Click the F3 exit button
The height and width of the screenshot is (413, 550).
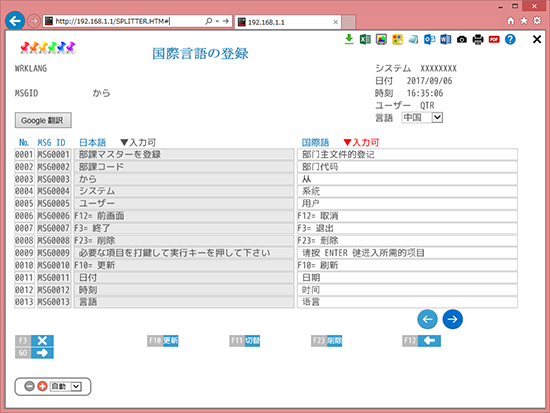34,340
